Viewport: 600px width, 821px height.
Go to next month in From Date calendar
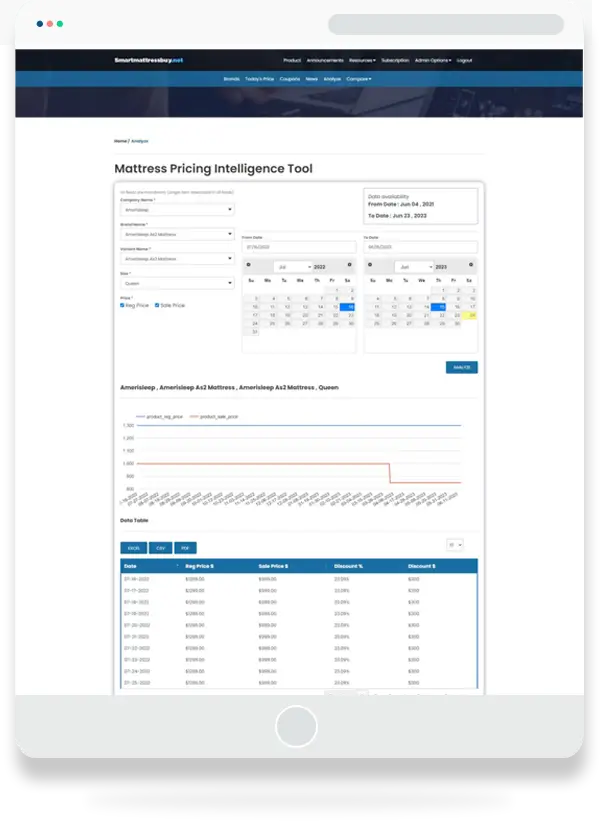pos(349,265)
